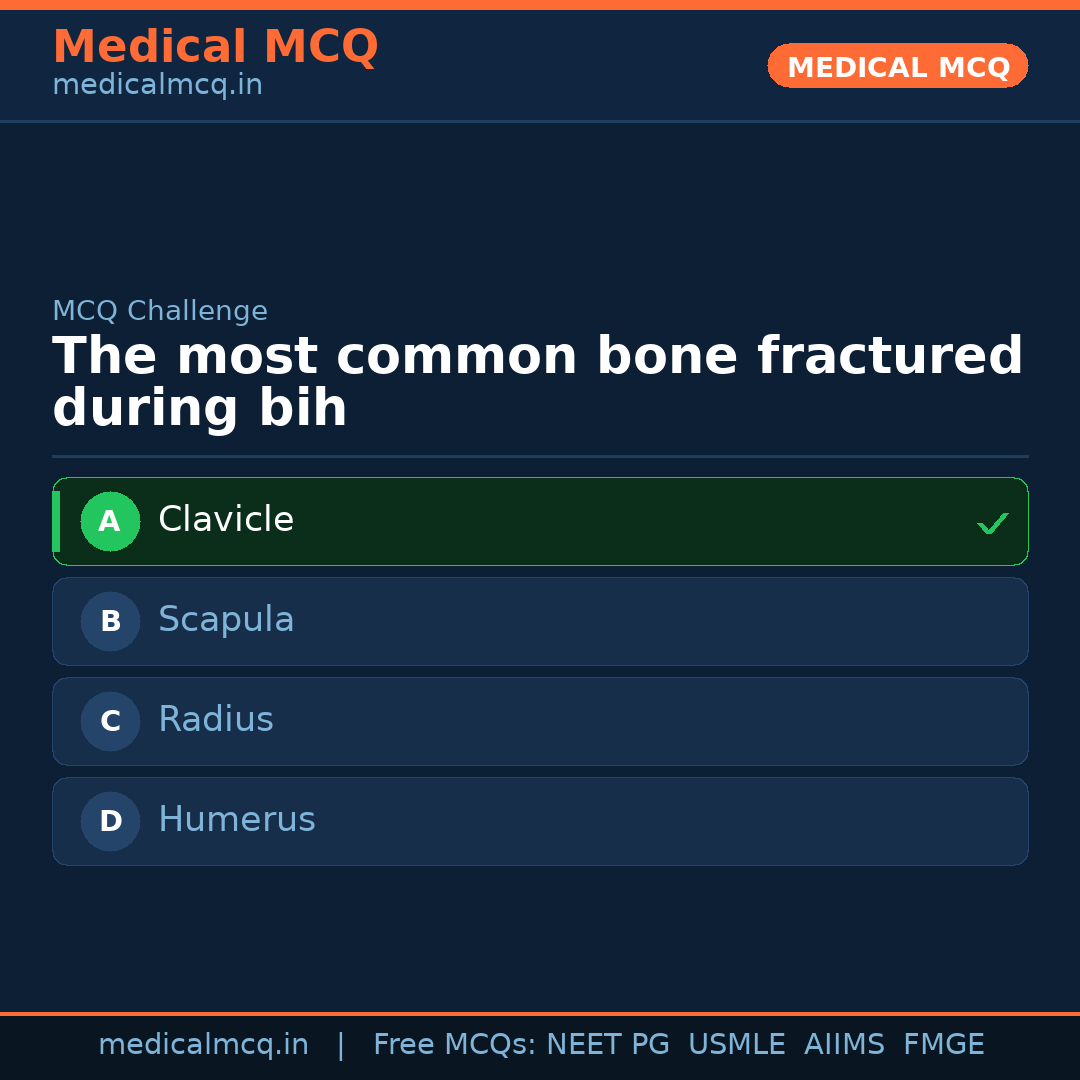Viewport: 1080px width, 1080px height.
Task: Click the D option circle
Action: [x=110, y=821]
